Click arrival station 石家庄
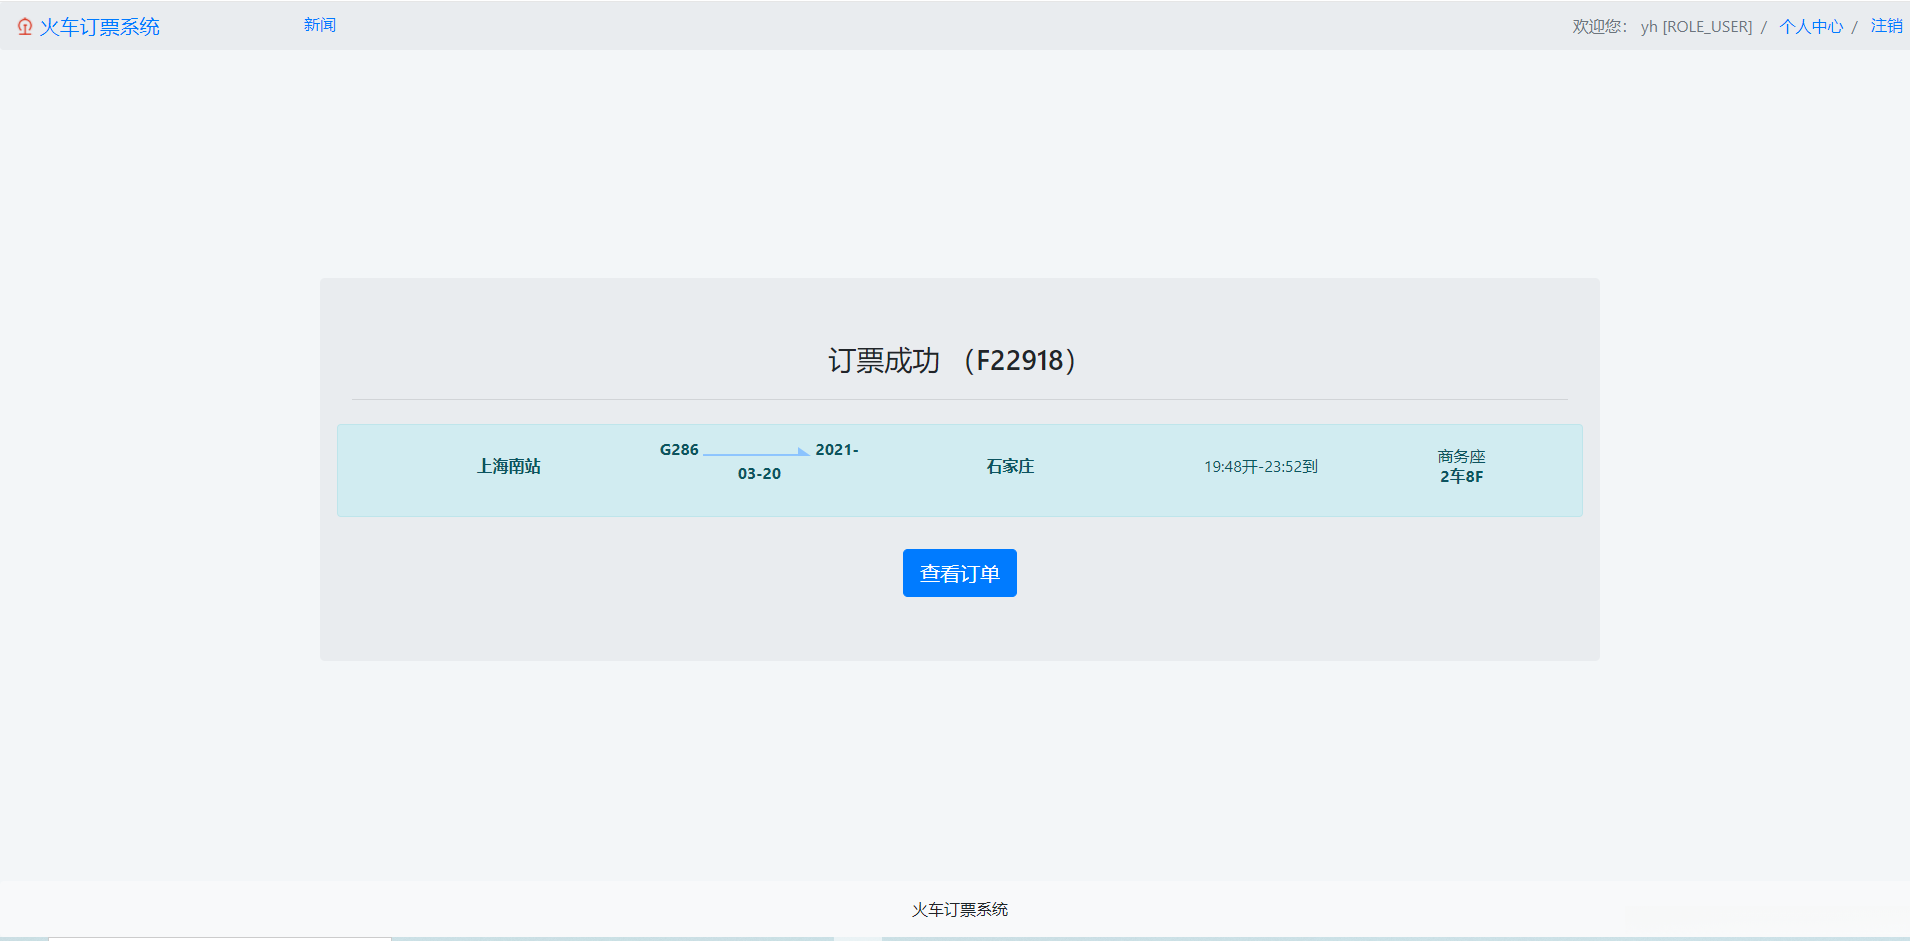Image resolution: width=1910 pixels, height=941 pixels. [1010, 466]
